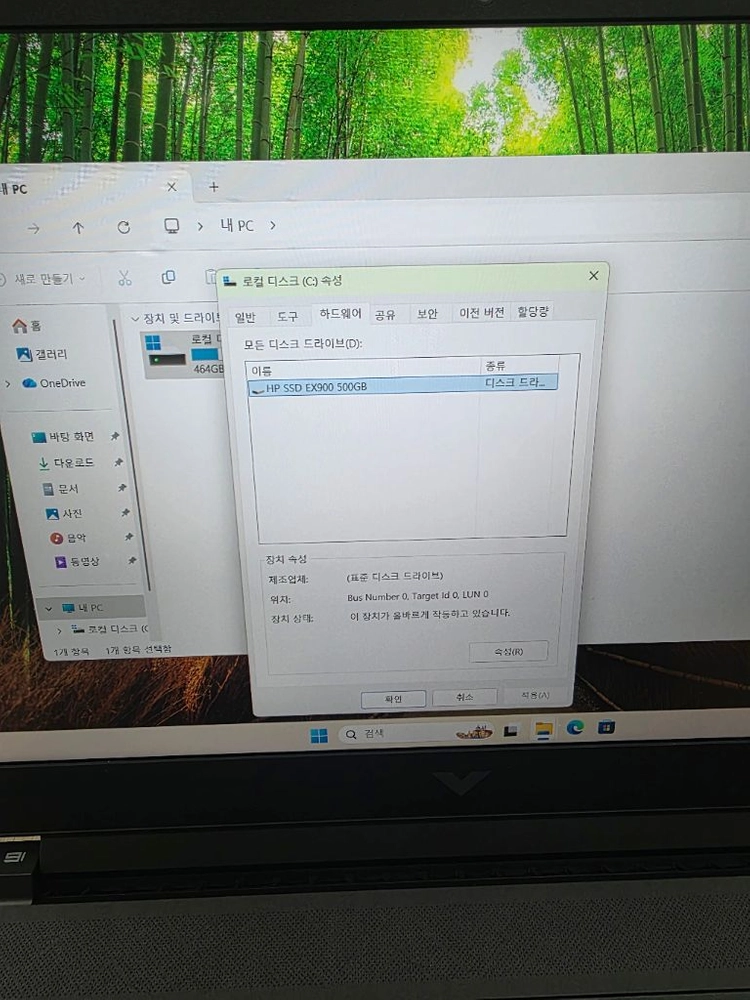Open the Windows Start menu
The image size is (750, 1000).
click(319, 735)
